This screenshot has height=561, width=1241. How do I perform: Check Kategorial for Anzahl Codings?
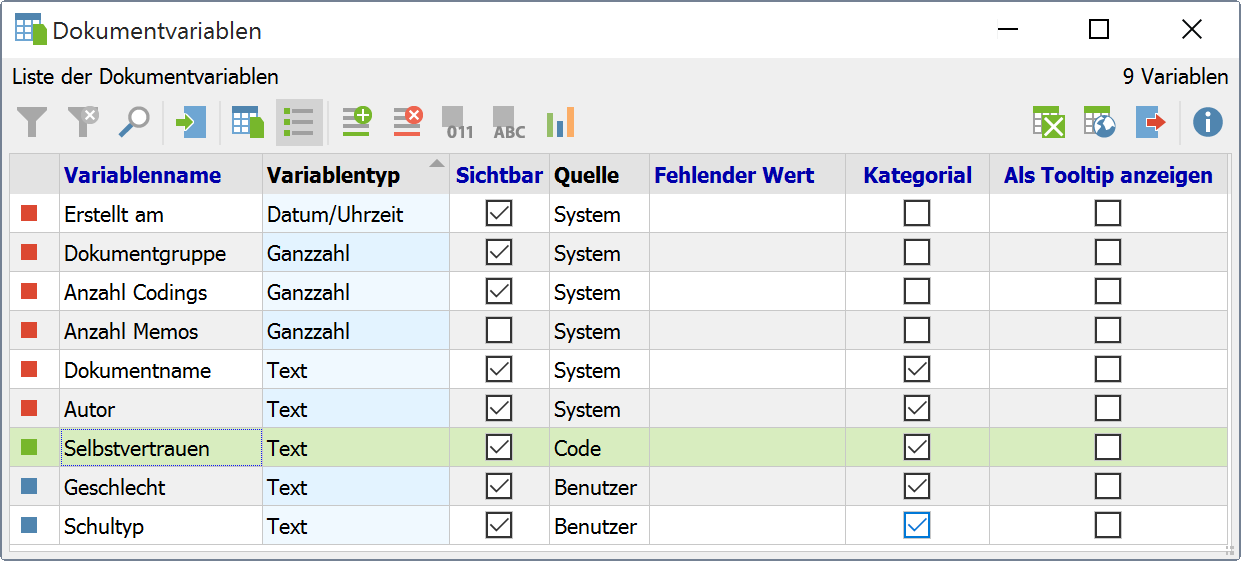tap(917, 291)
